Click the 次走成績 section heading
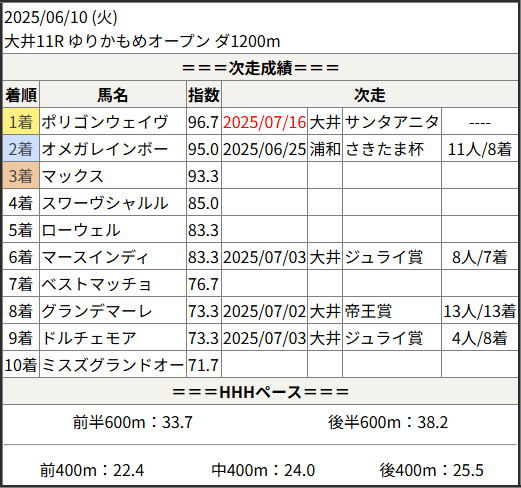The height and width of the screenshot is (488, 521). [260, 68]
